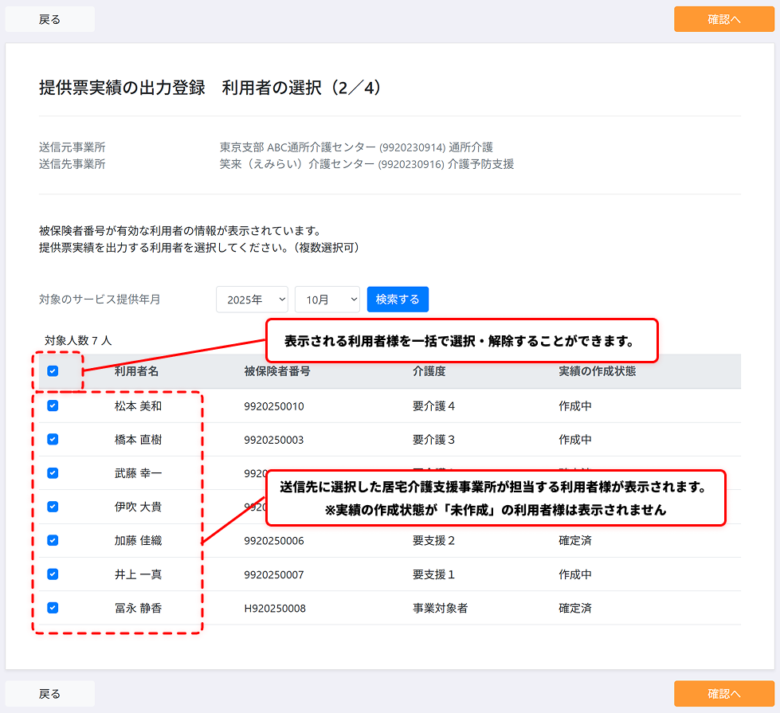Click the bottom 戻る button

[50, 694]
